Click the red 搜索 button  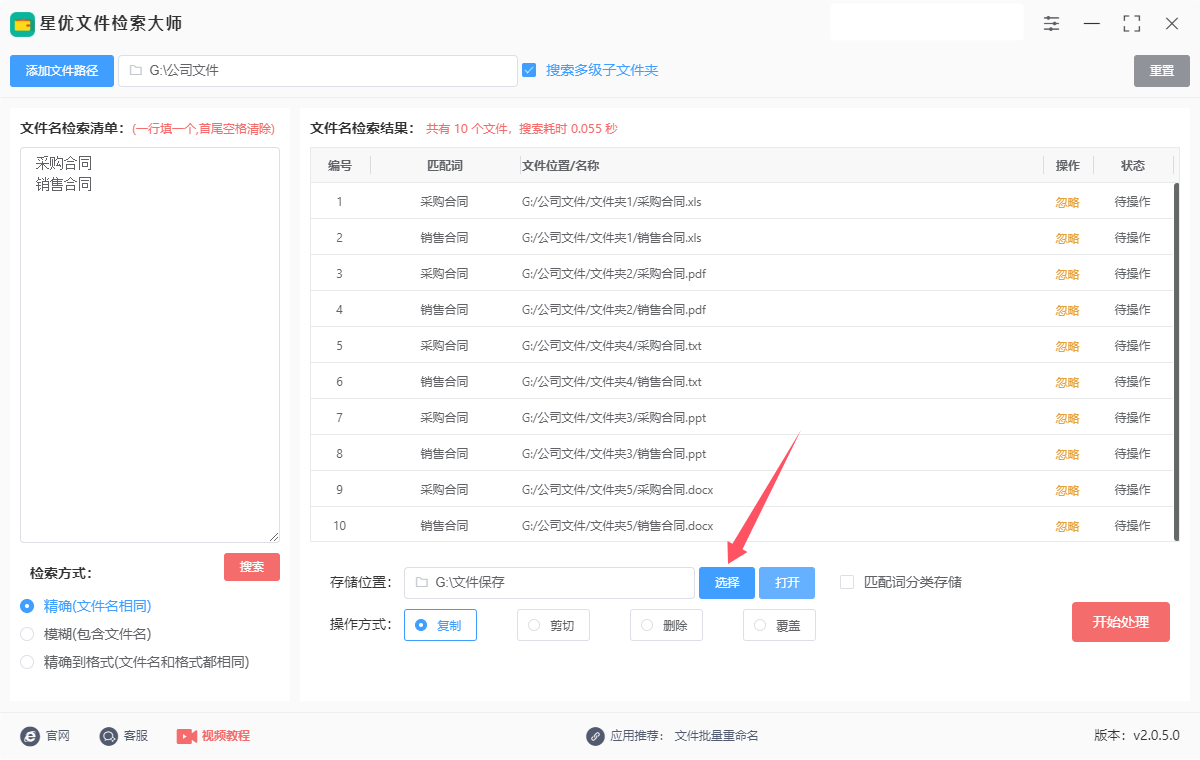[x=252, y=567]
